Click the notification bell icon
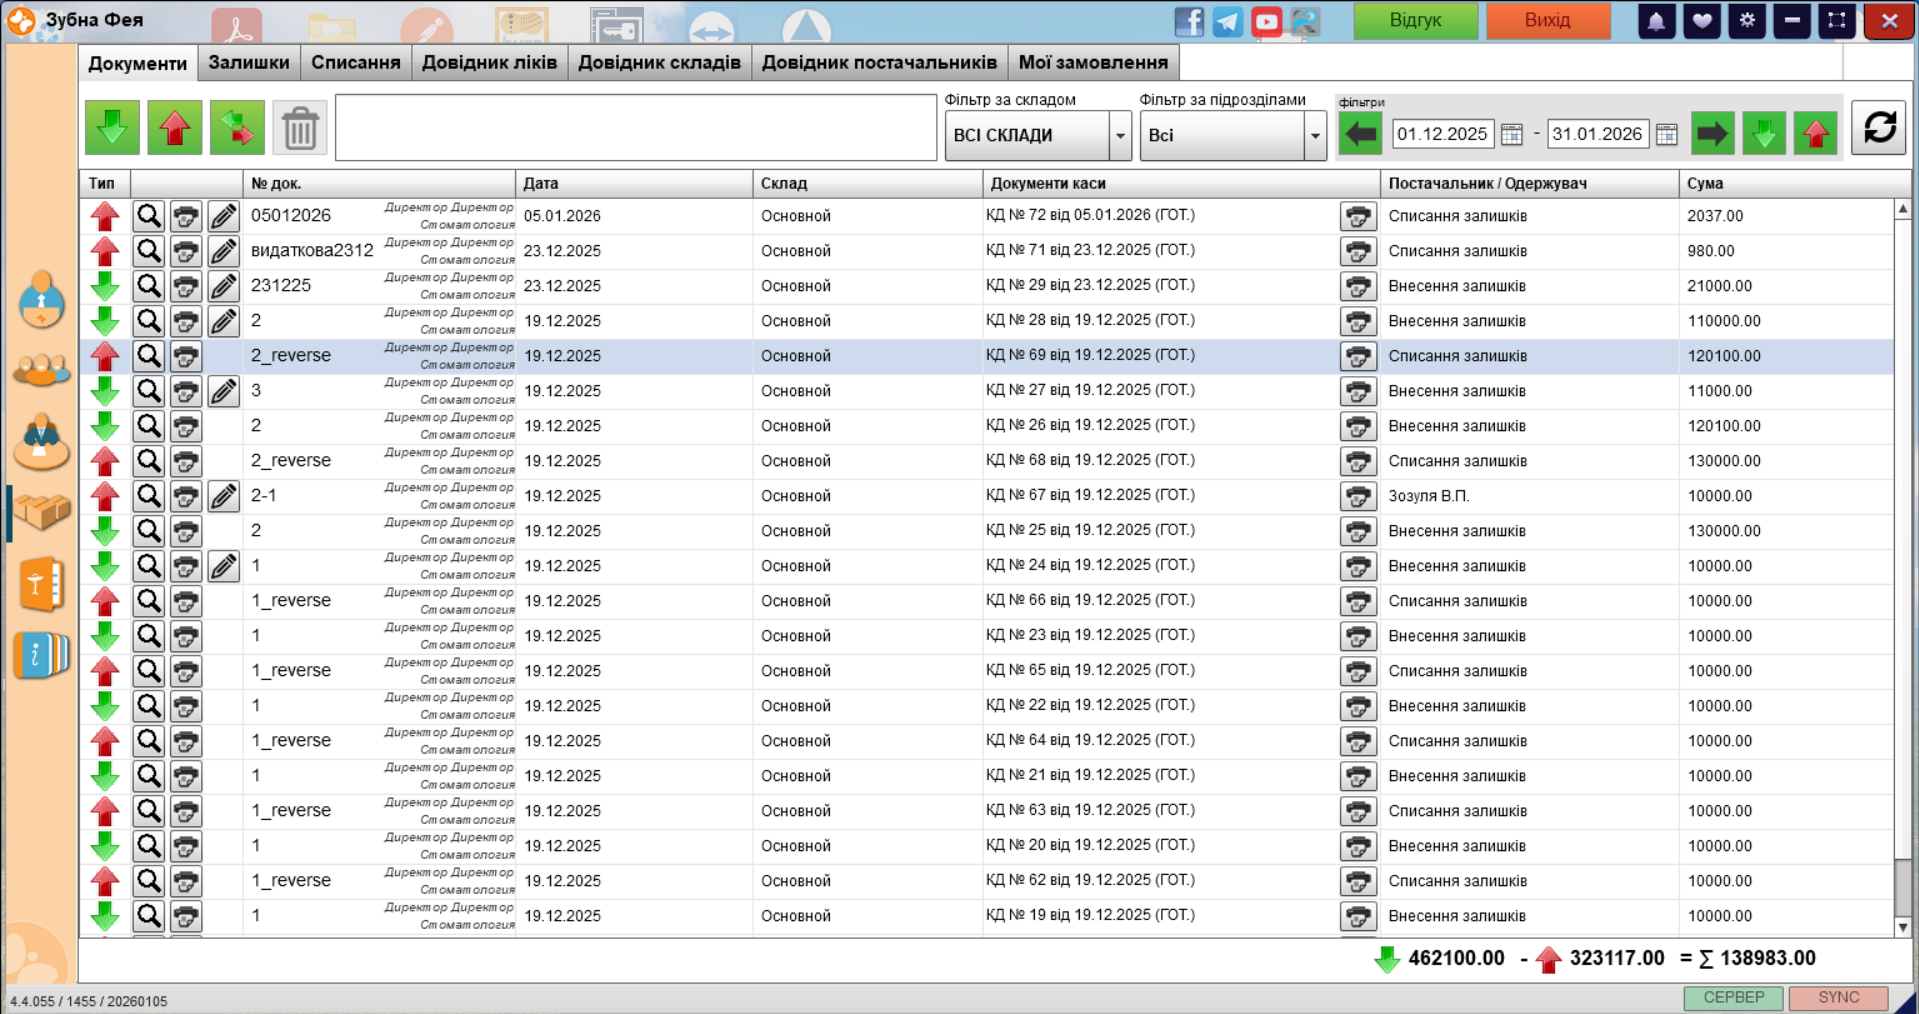This screenshot has width=1919, height=1014. point(1656,21)
